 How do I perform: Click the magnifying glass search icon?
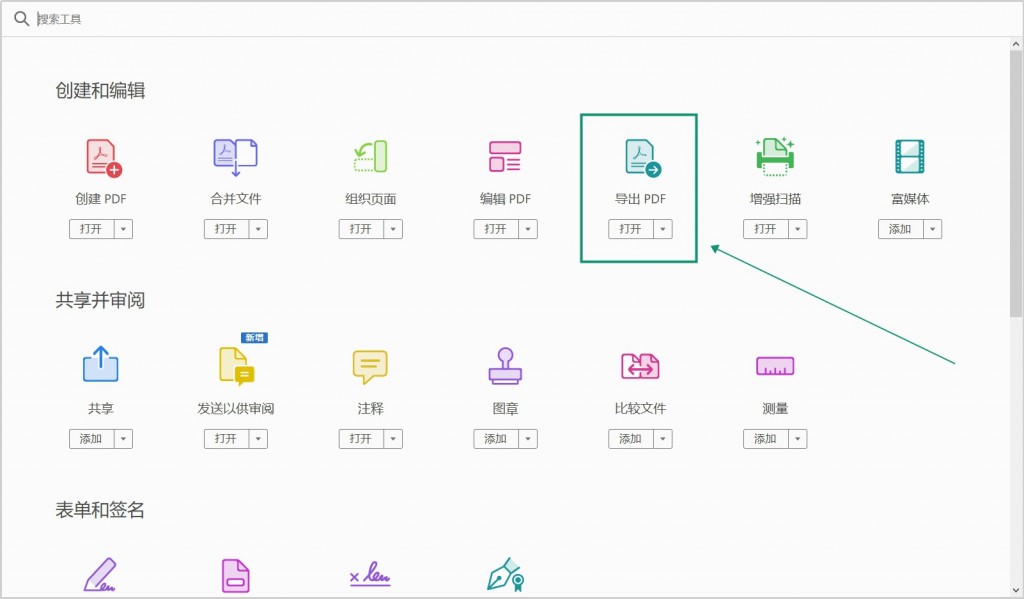[x=22, y=19]
